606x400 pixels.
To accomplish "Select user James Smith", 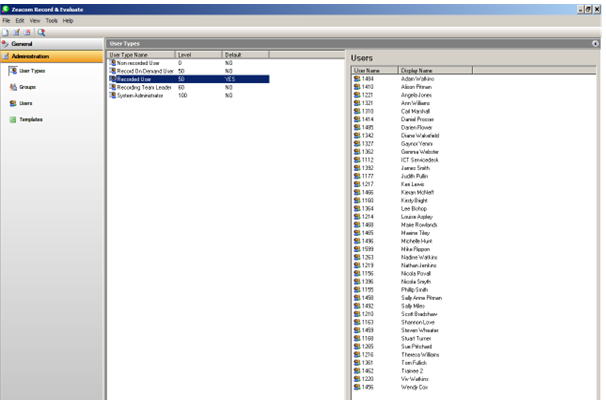I will pyautogui.click(x=415, y=168).
